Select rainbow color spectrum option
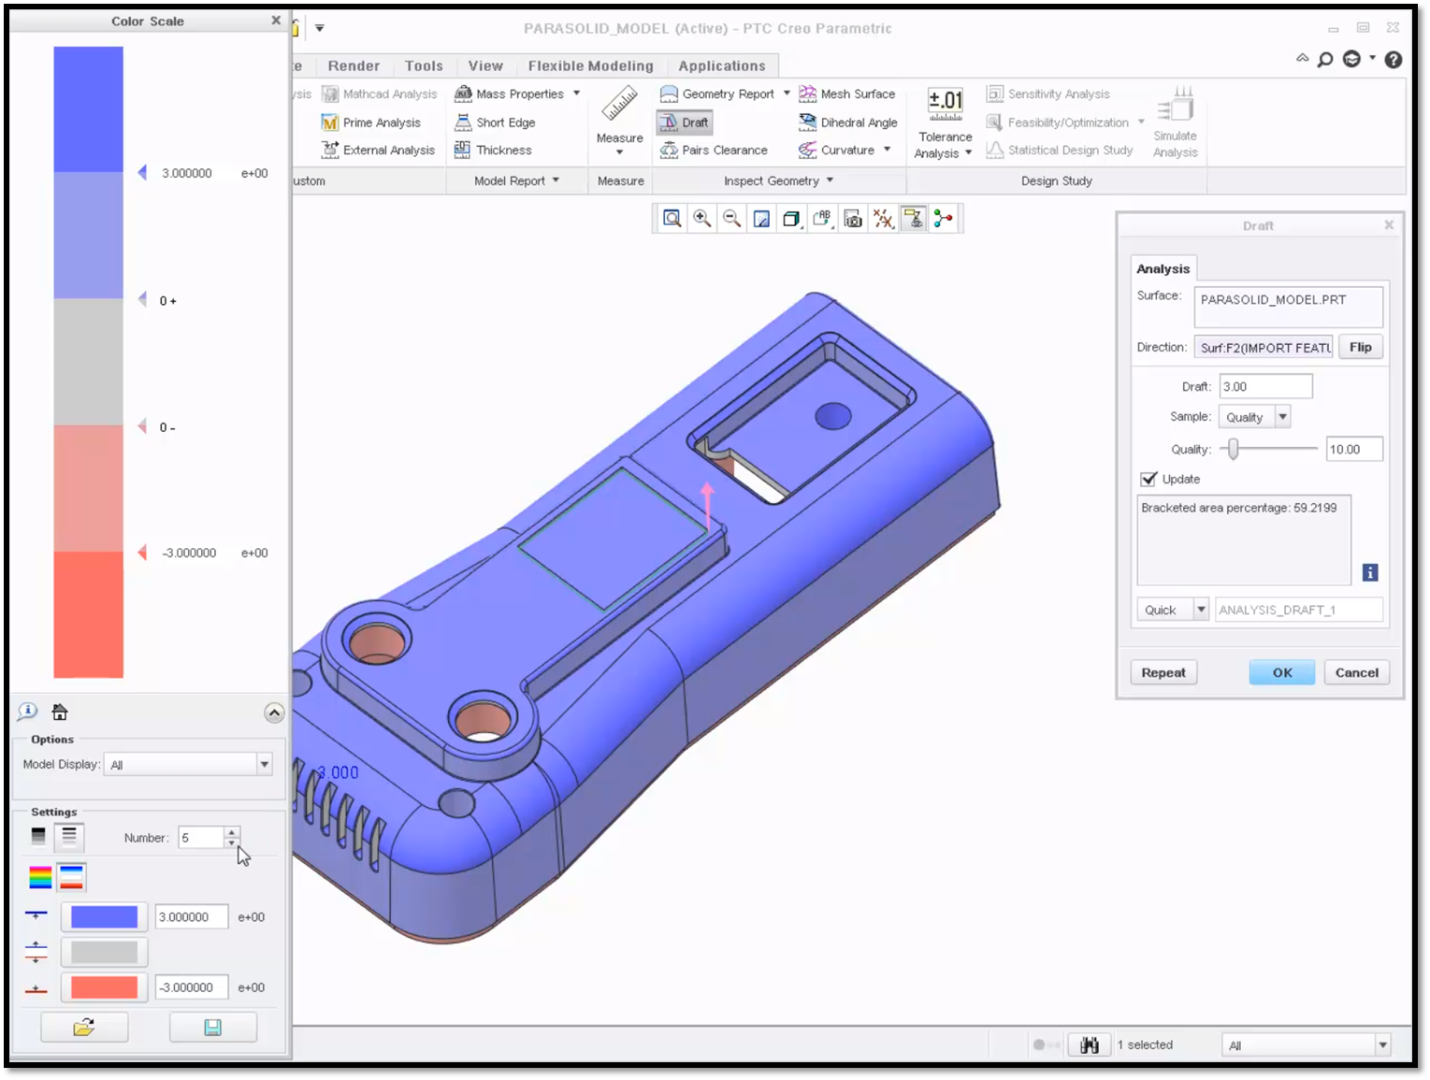The image size is (1430, 1080). [40, 877]
